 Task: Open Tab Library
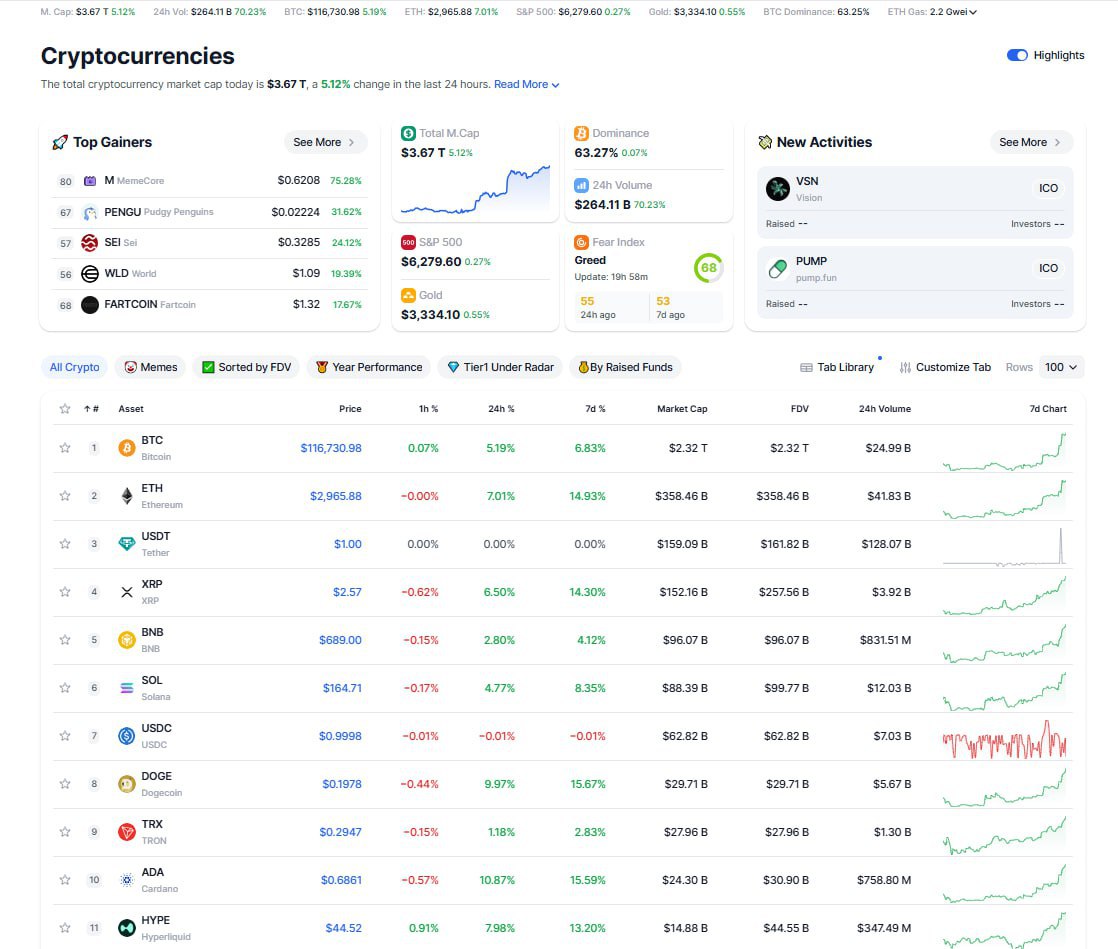[x=837, y=367]
